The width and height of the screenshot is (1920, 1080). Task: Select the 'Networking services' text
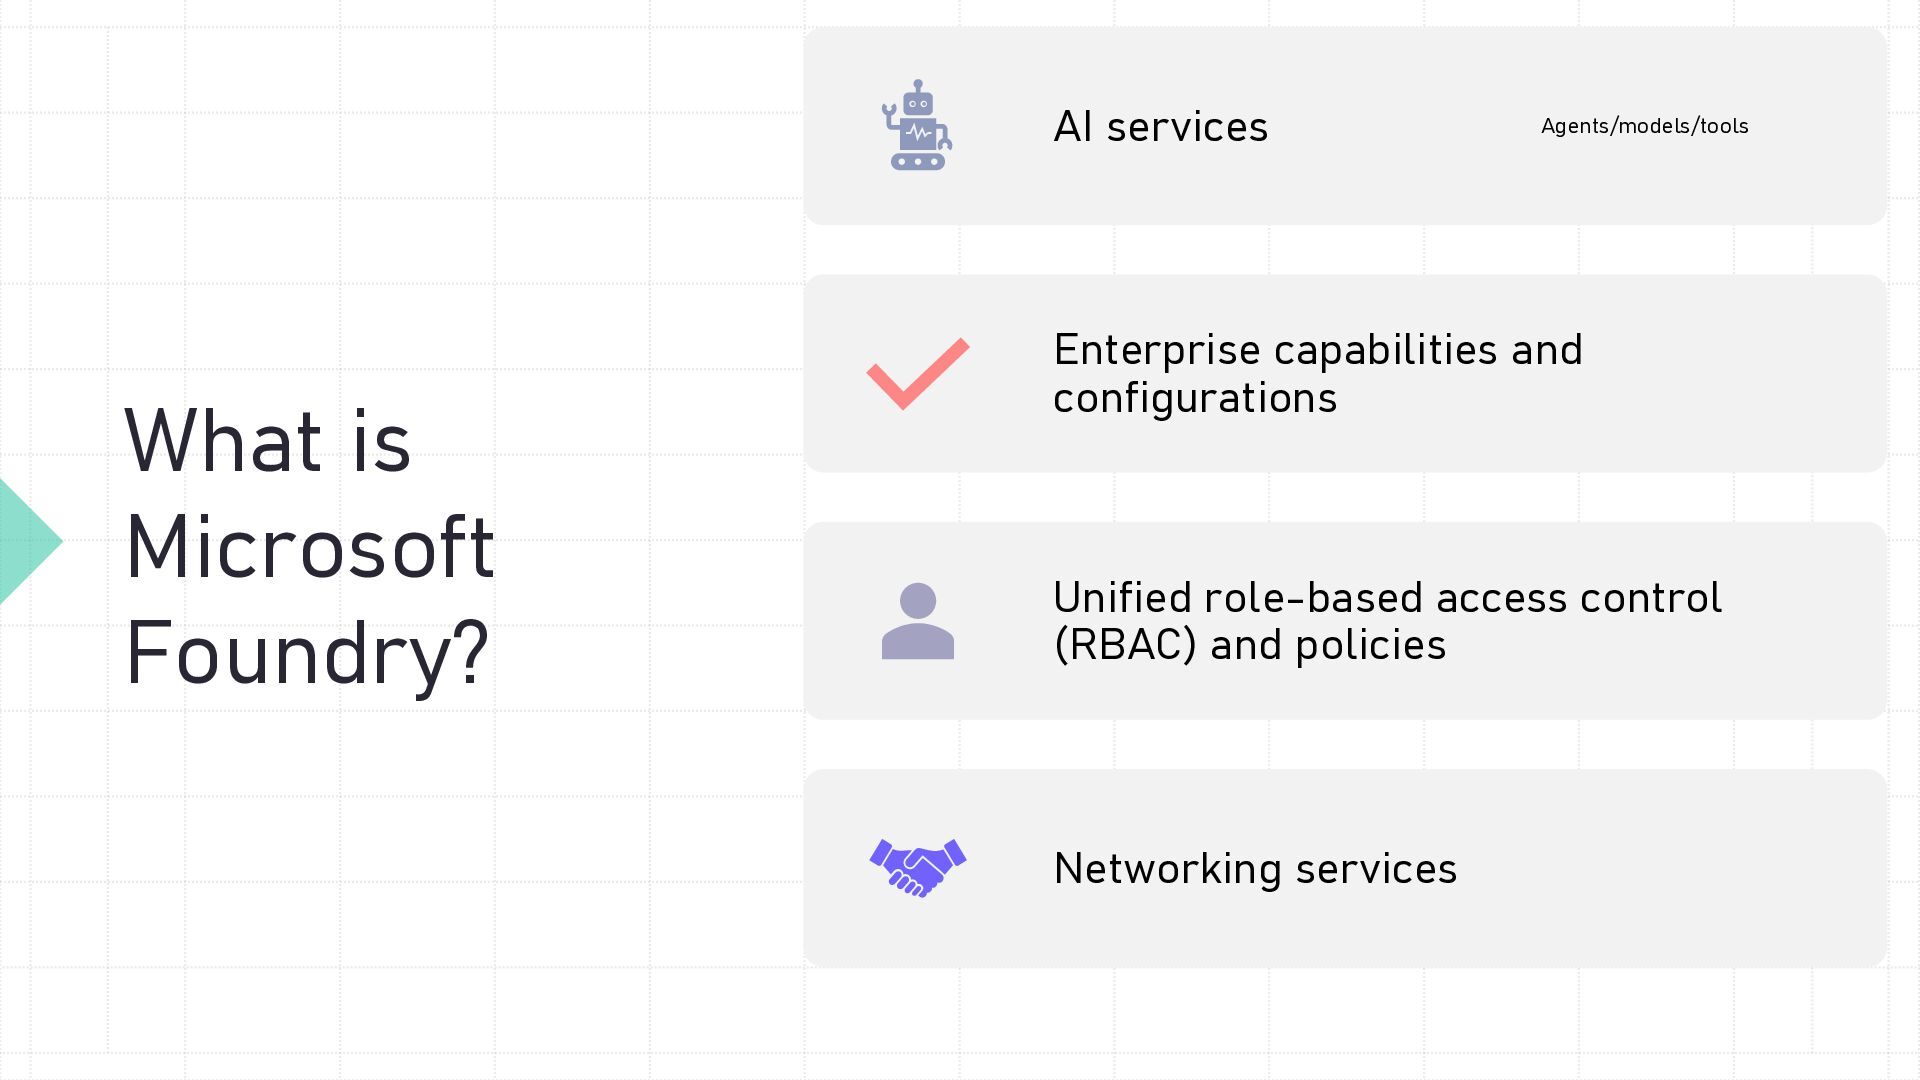(x=1255, y=868)
